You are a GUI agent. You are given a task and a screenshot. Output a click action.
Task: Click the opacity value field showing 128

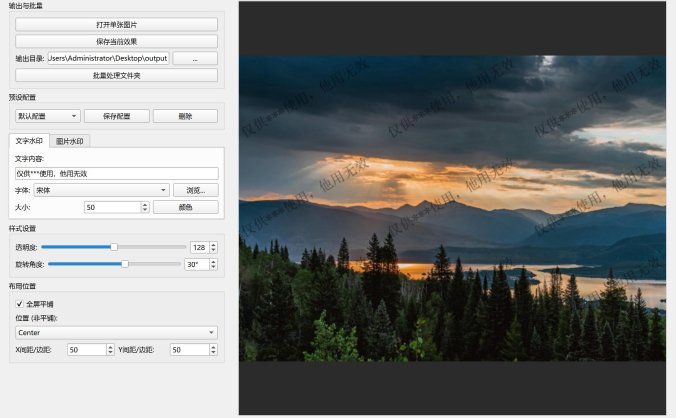coord(200,247)
